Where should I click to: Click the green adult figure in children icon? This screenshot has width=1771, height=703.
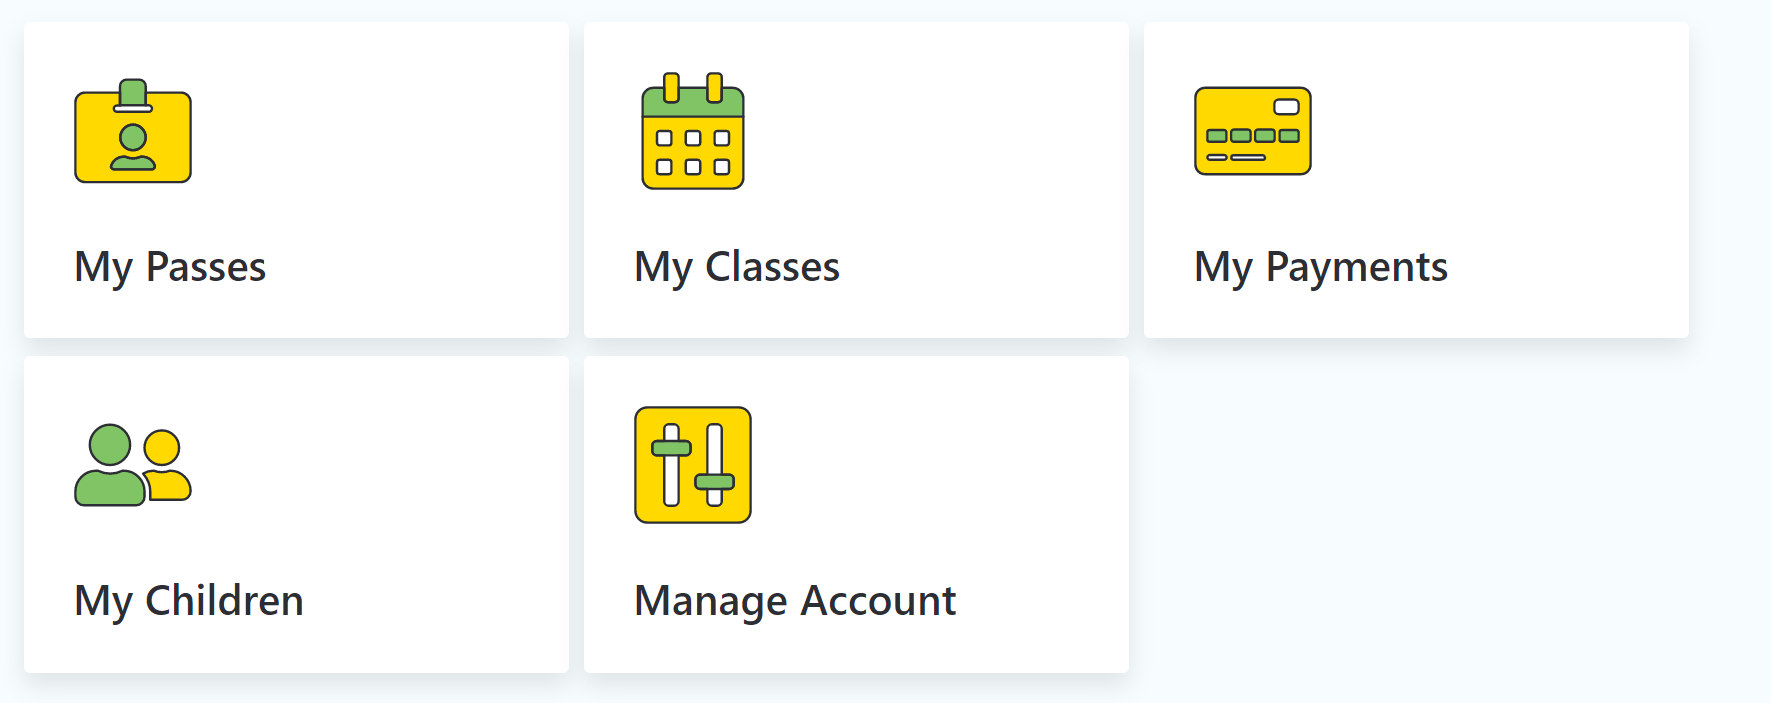(x=110, y=465)
